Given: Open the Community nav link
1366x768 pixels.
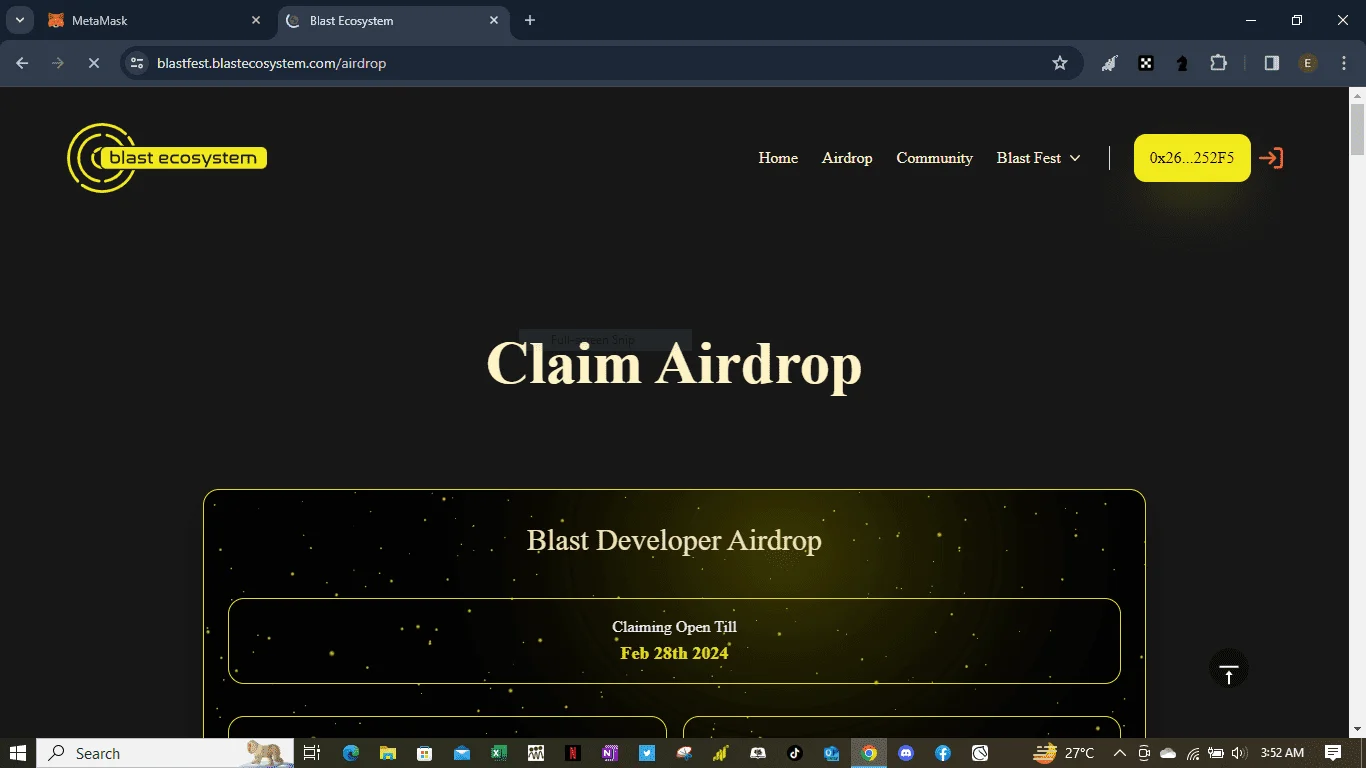Looking at the screenshot, I should pyautogui.click(x=934, y=158).
